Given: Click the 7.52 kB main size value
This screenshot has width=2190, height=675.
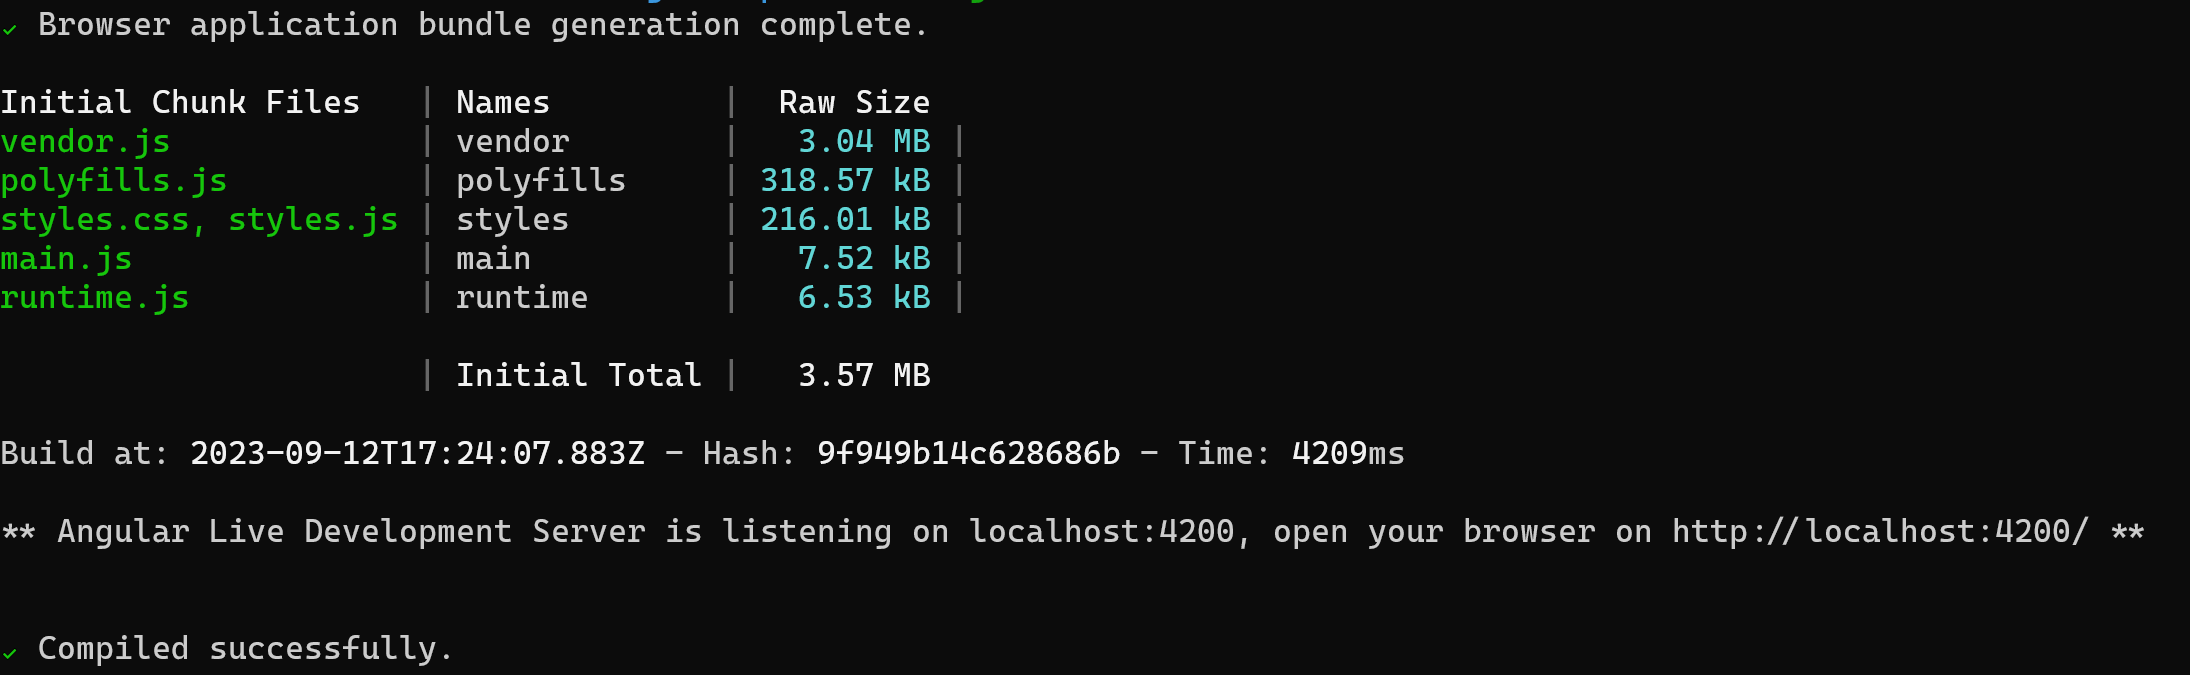Looking at the screenshot, I should point(864,258).
